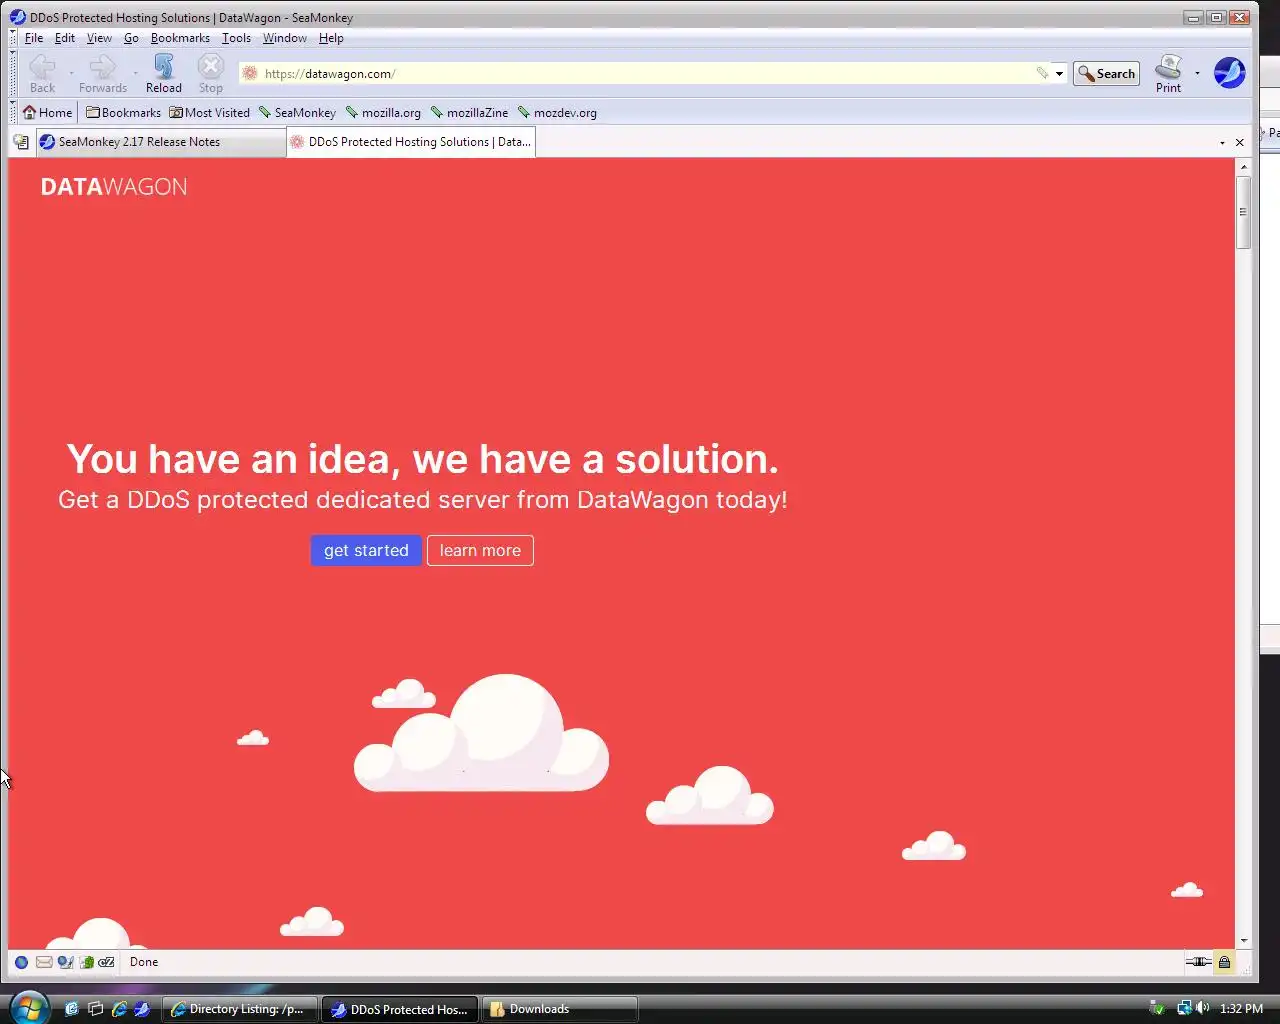Toggle the online/offline connection icon

point(1198,962)
